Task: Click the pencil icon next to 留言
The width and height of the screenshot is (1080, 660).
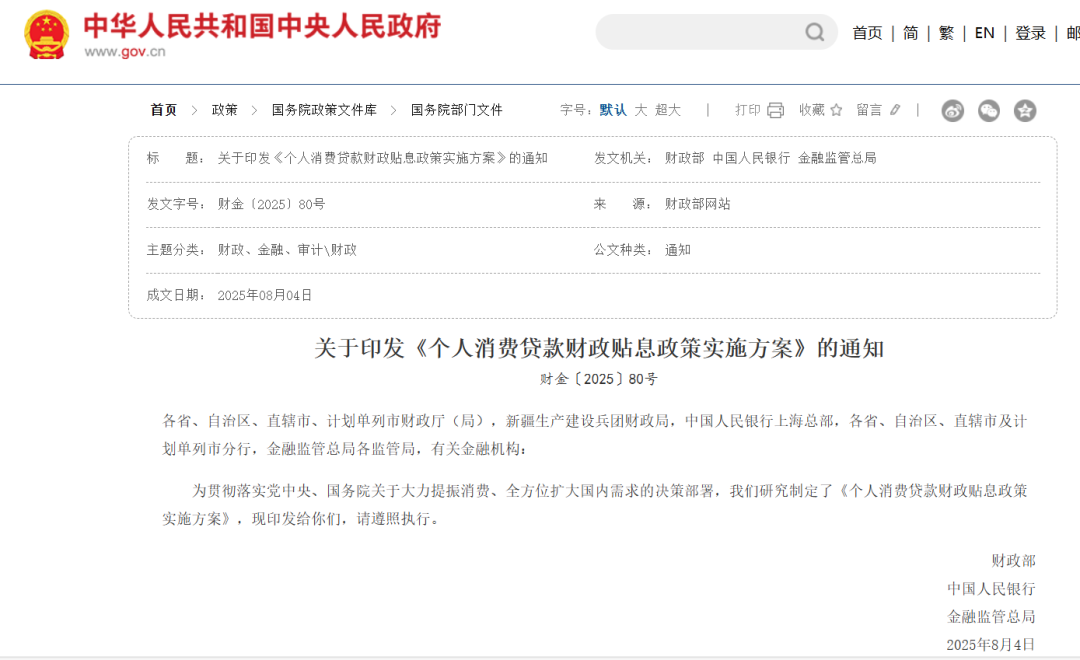Action: (895, 110)
